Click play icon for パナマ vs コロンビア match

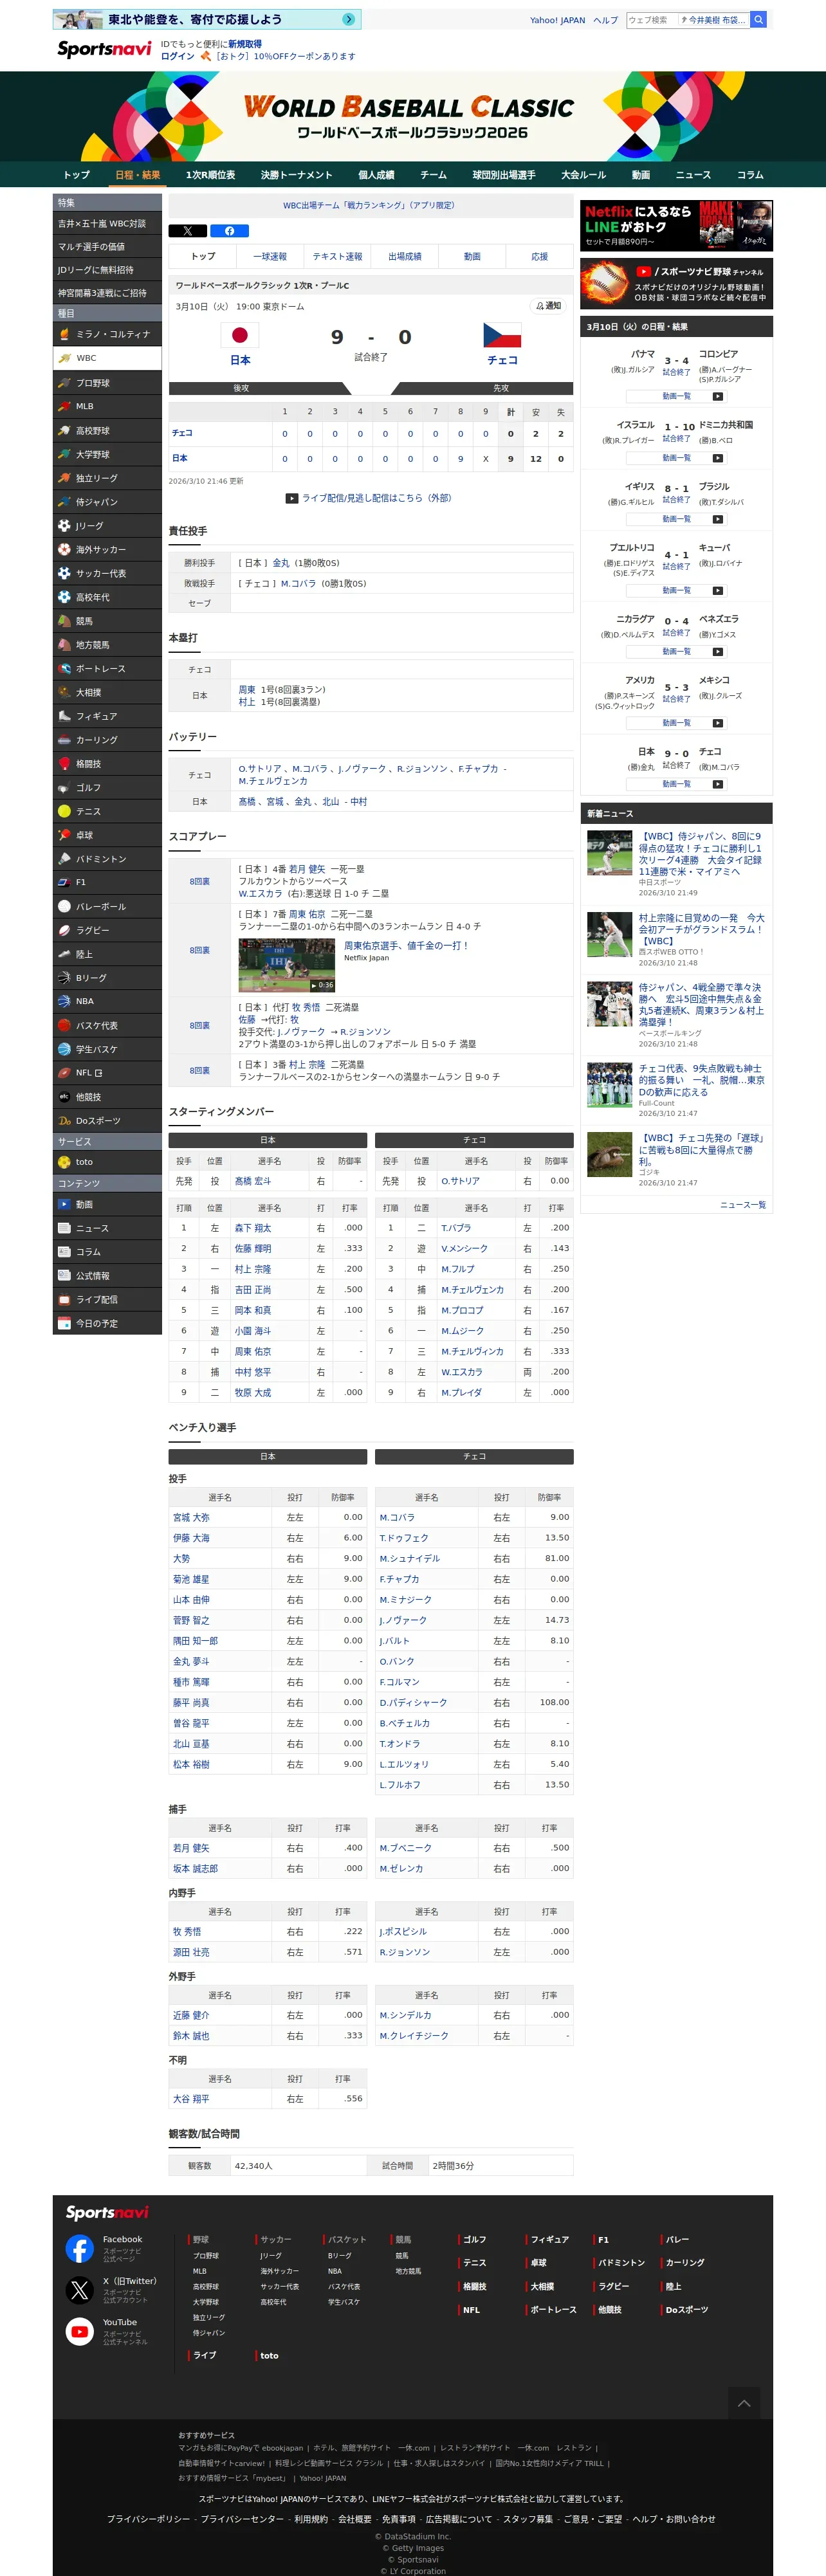[718, 397]
